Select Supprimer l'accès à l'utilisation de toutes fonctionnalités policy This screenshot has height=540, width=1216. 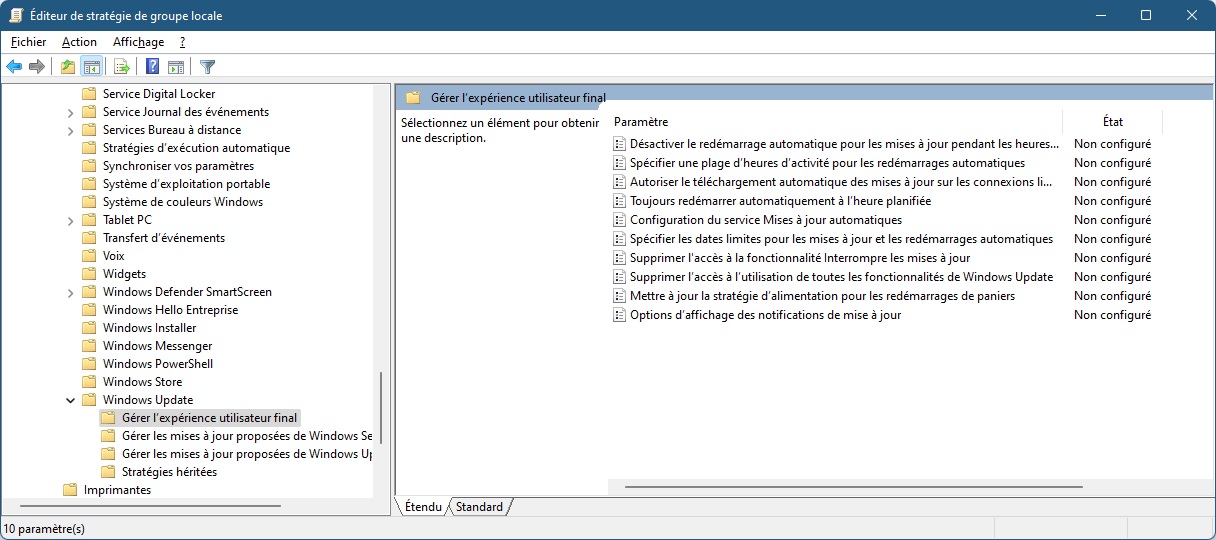coord(841,277)
